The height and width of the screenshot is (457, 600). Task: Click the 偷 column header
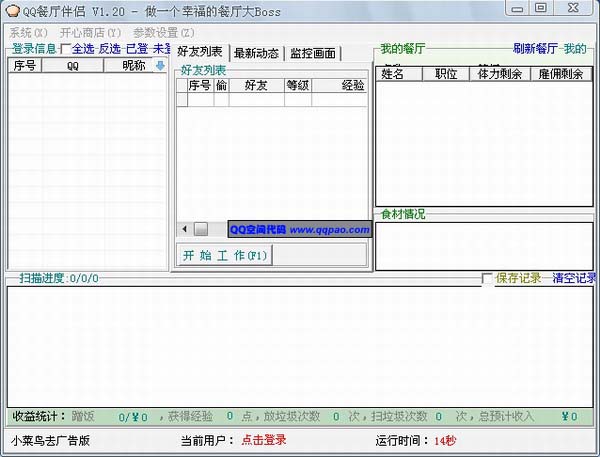pyautogui.click(x=222, y=85)
